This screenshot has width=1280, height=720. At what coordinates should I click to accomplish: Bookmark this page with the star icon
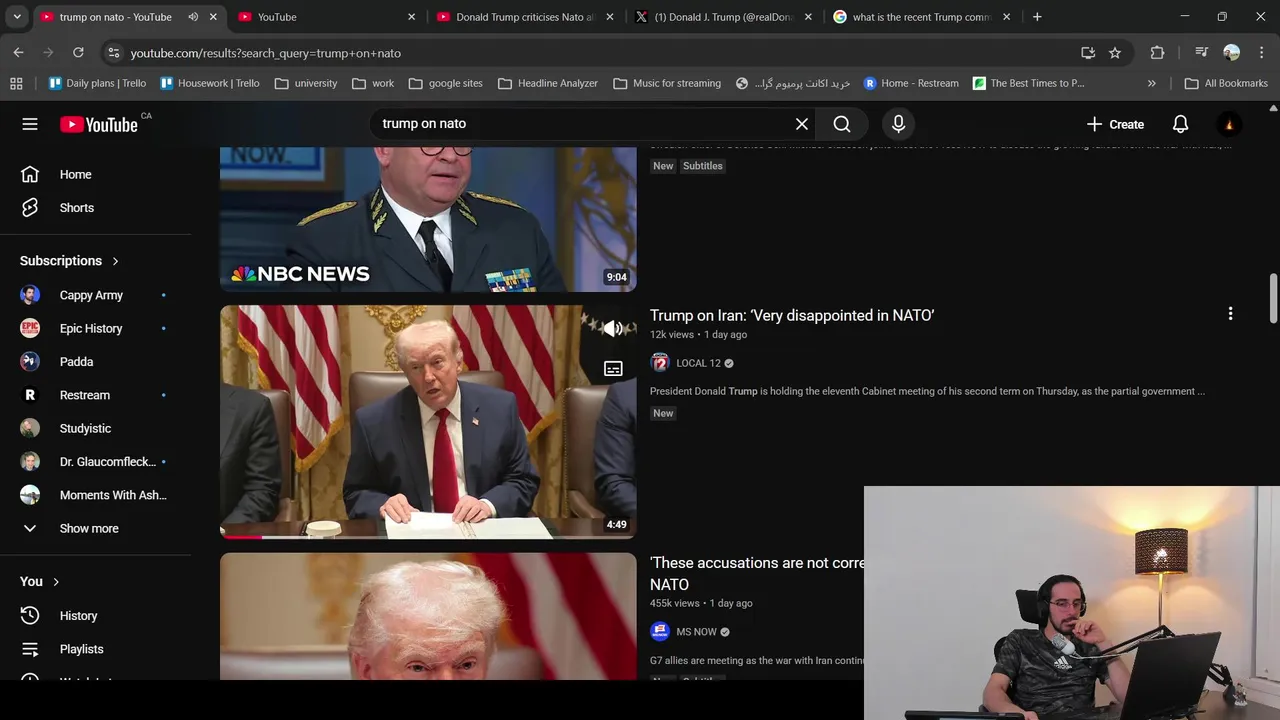pos(1115,52)
